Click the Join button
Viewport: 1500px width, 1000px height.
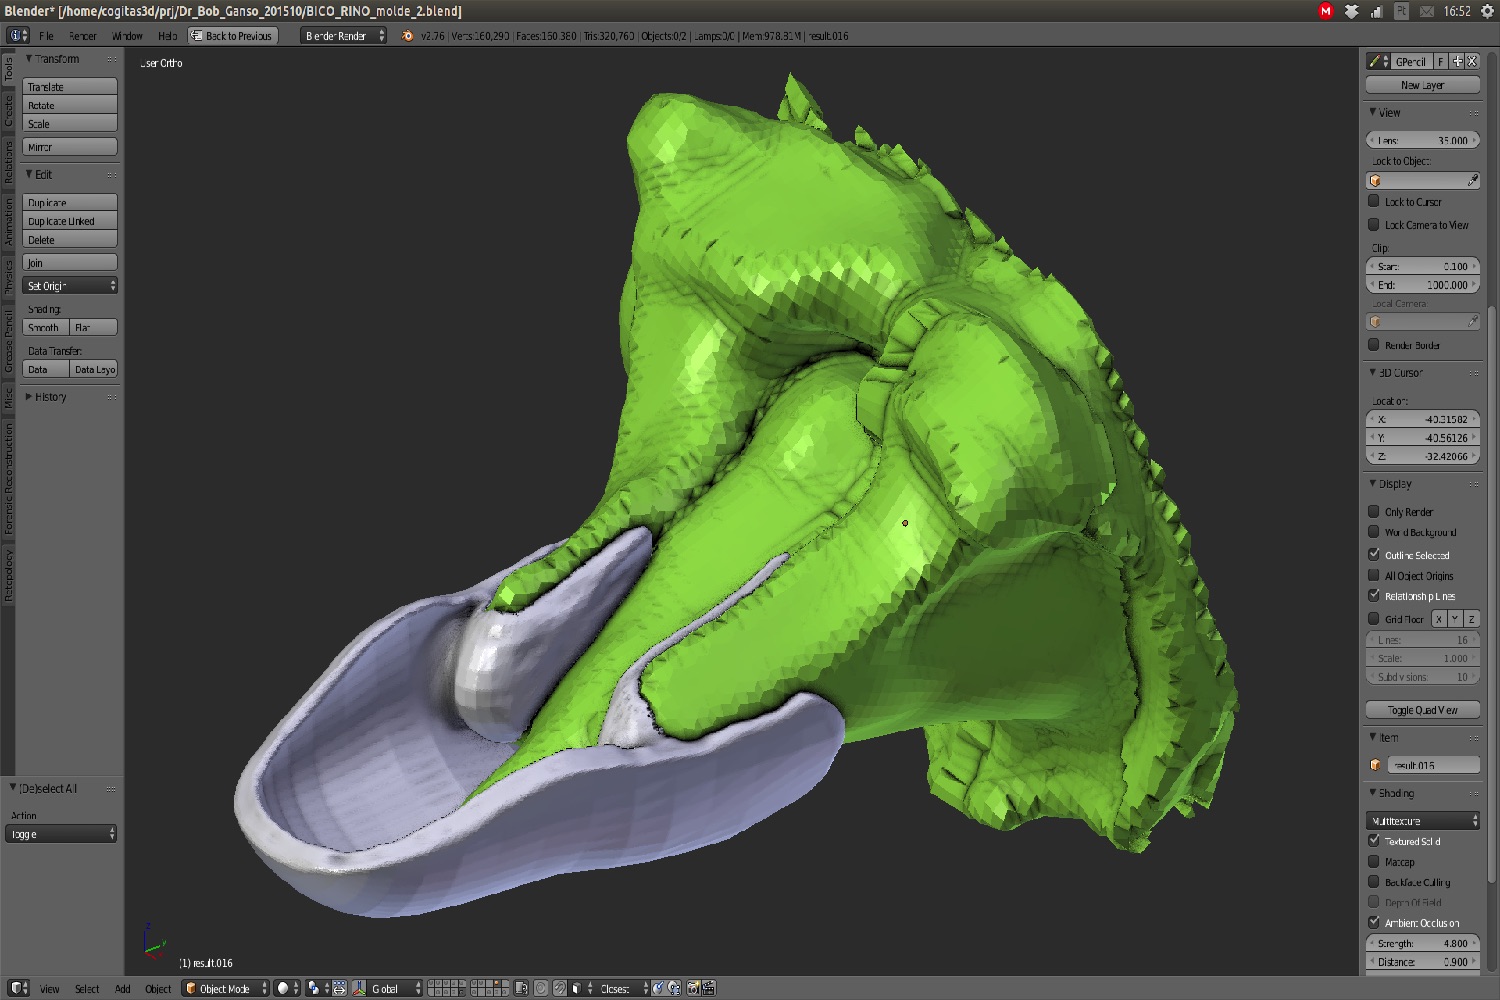(x=70, y=263)
